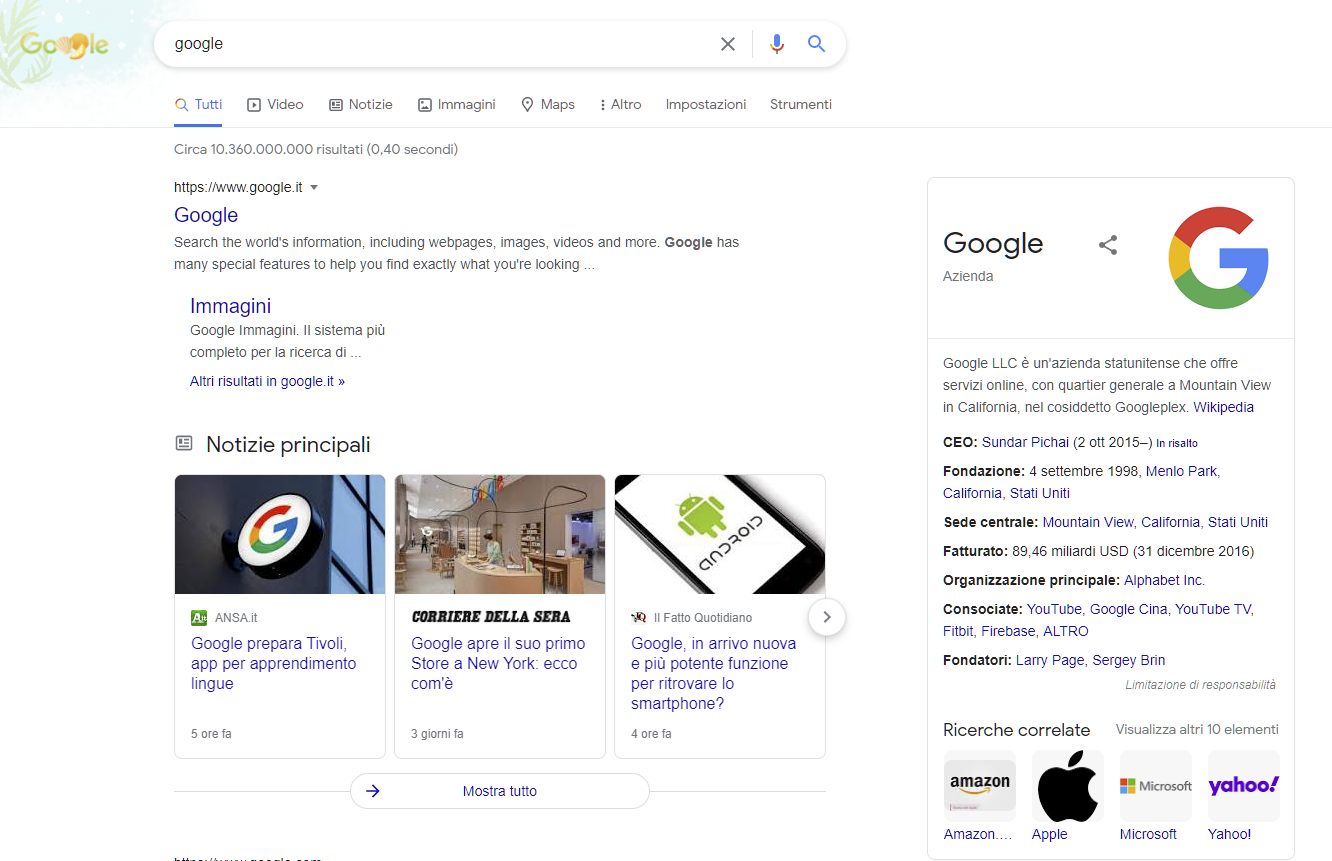Open the Strumenti options
The height and width of the screenshot is (861, 1332).
coord(801,104)
